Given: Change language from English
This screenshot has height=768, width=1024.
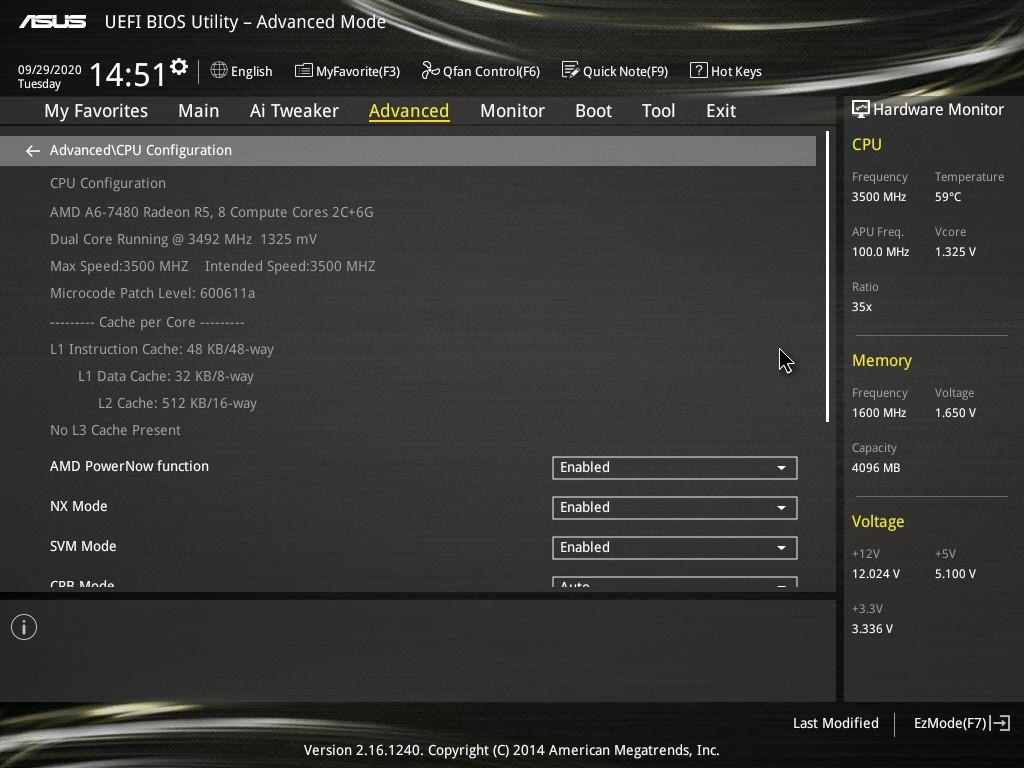Looking at the screenshot, I should [x=251, y=71].
